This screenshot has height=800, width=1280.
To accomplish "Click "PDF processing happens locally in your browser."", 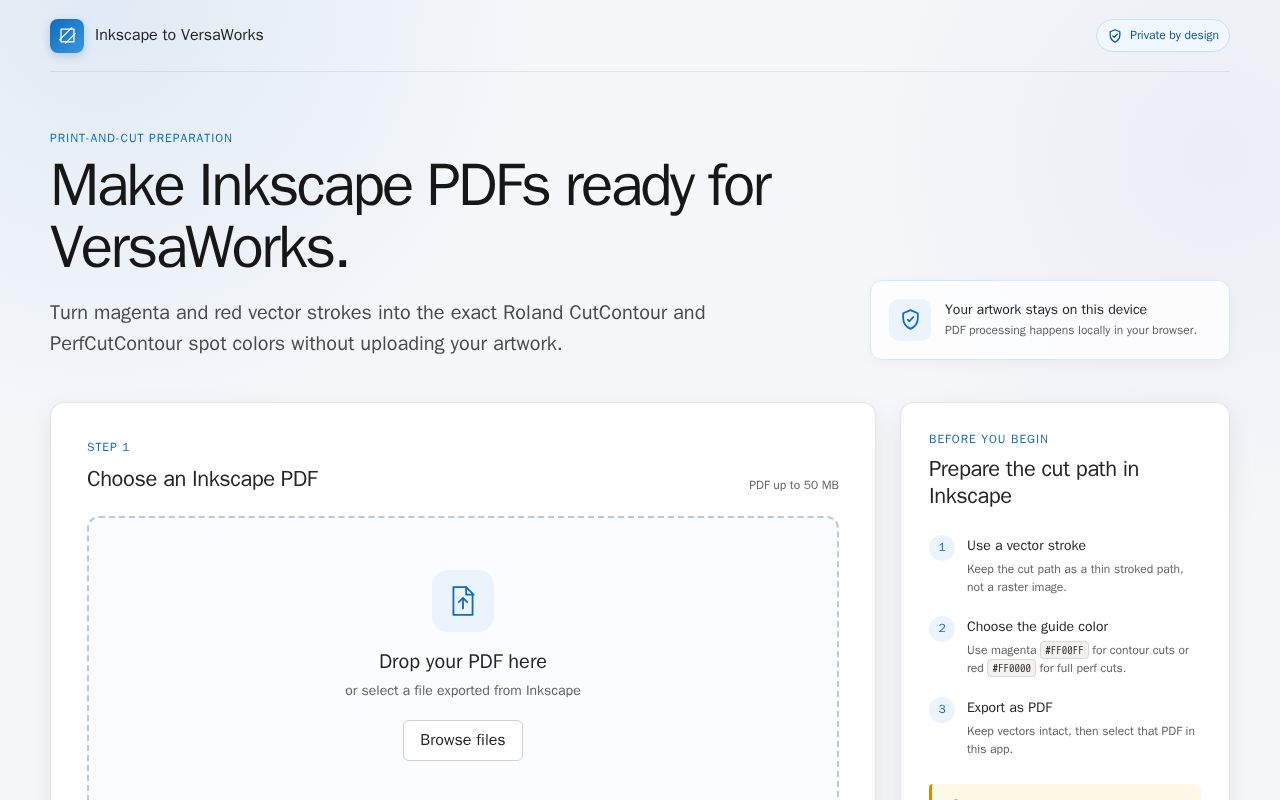I will coord(1071,330).
